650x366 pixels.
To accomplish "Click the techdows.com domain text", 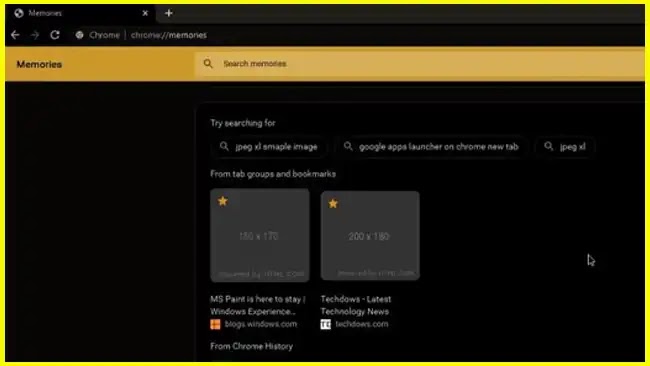I will coord(362,324).
